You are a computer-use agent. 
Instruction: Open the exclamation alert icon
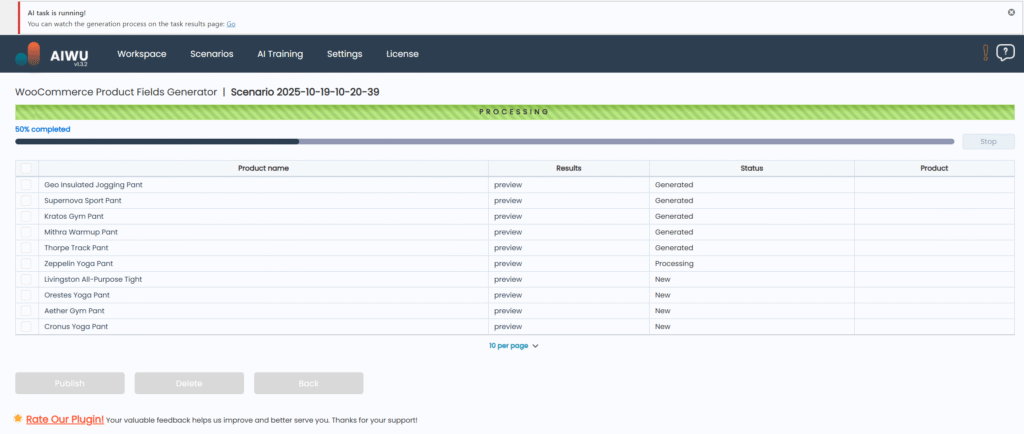(985, 53)
